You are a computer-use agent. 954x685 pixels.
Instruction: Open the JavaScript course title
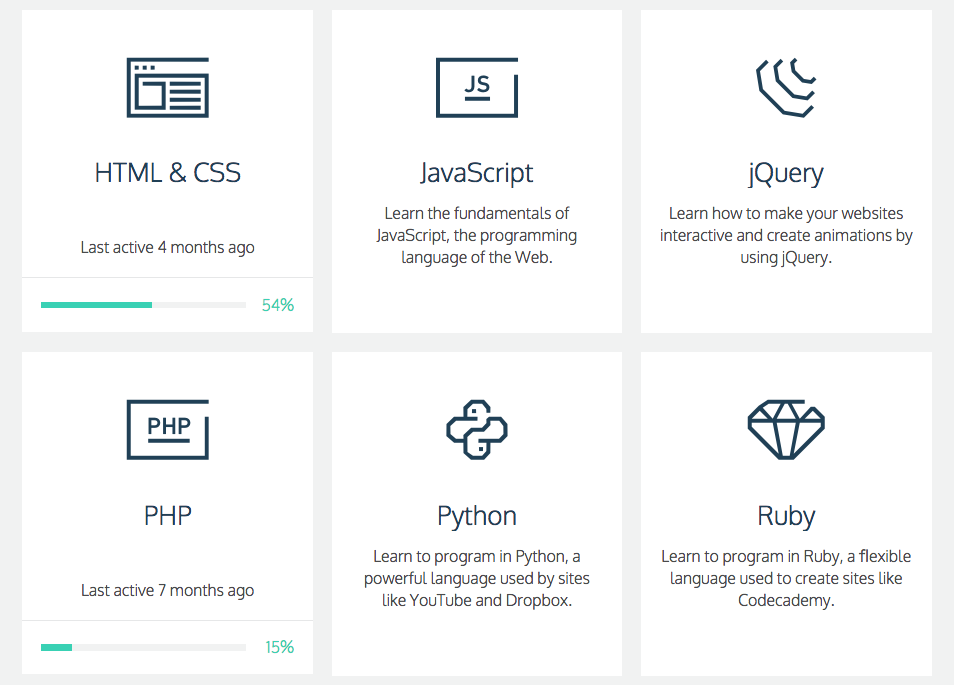(x=477, y=173)
